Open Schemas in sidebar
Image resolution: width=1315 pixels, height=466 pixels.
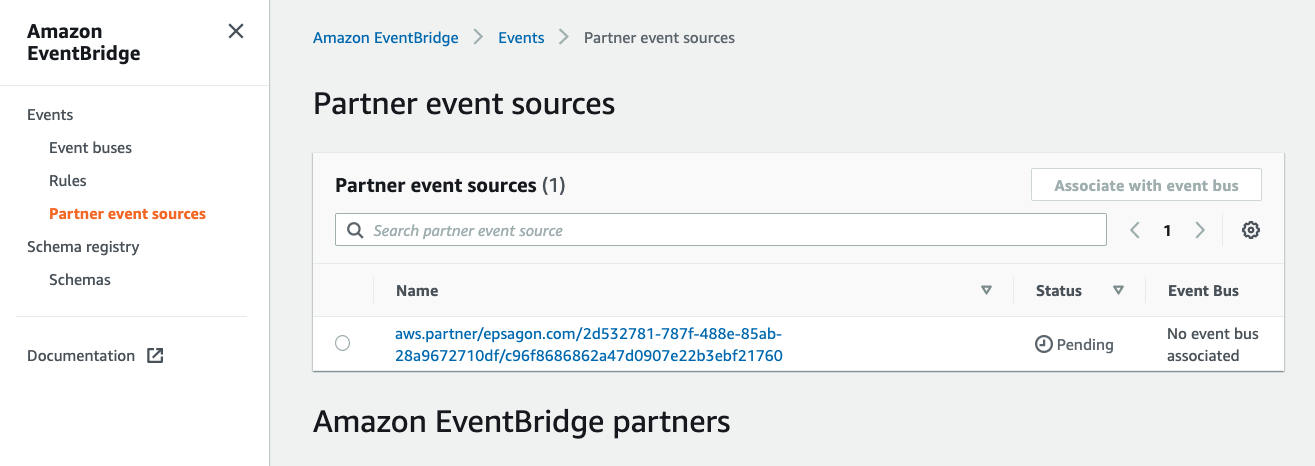coord(80,280)
